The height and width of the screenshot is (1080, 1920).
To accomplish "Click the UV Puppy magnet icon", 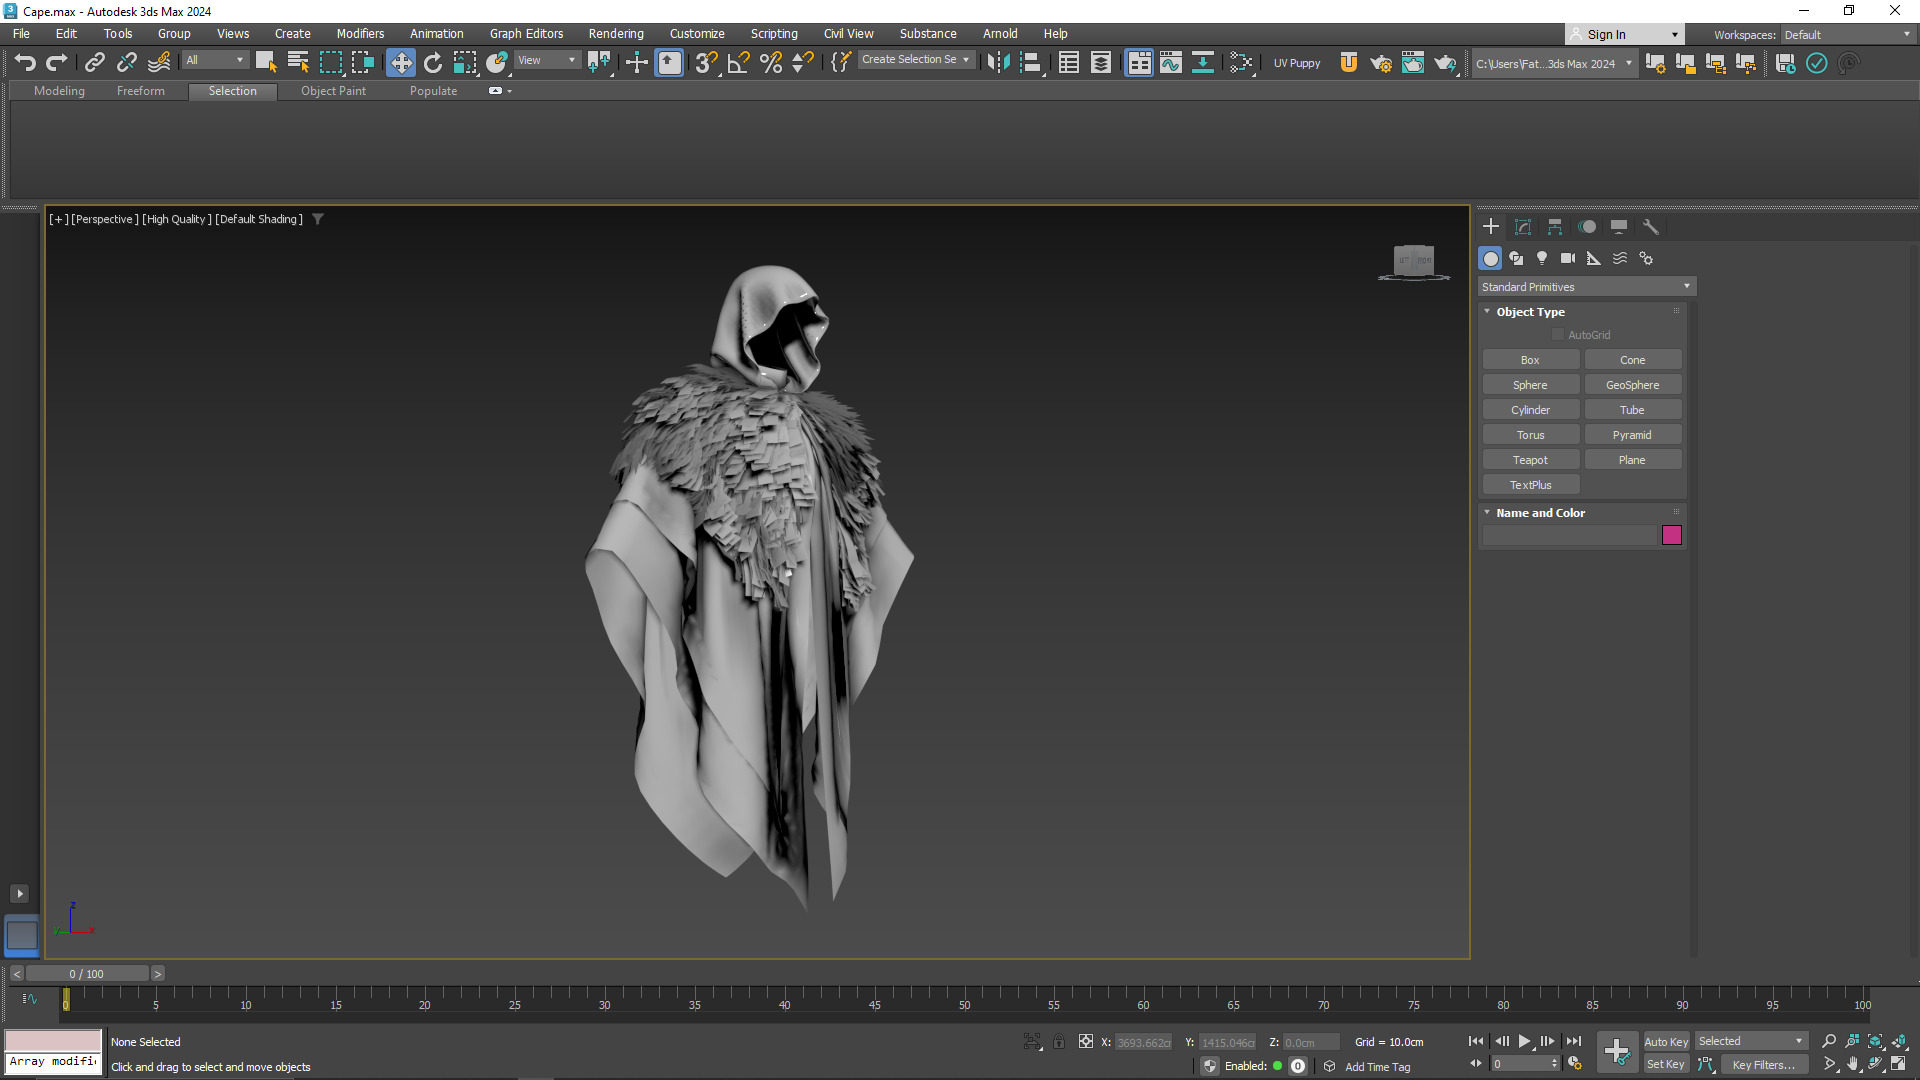I will [1349, 63].
